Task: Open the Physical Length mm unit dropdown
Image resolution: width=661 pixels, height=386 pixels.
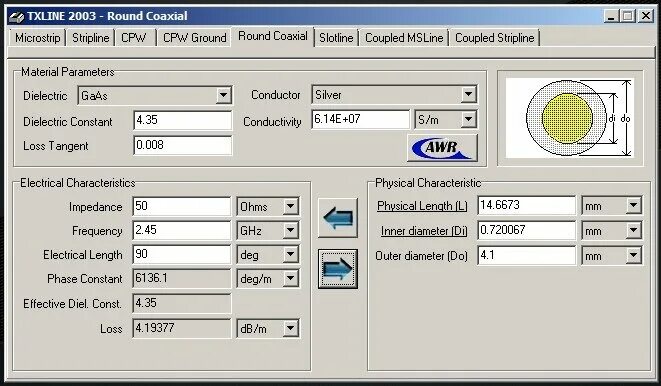Action: pyautogui.click(x=634, y=206)
